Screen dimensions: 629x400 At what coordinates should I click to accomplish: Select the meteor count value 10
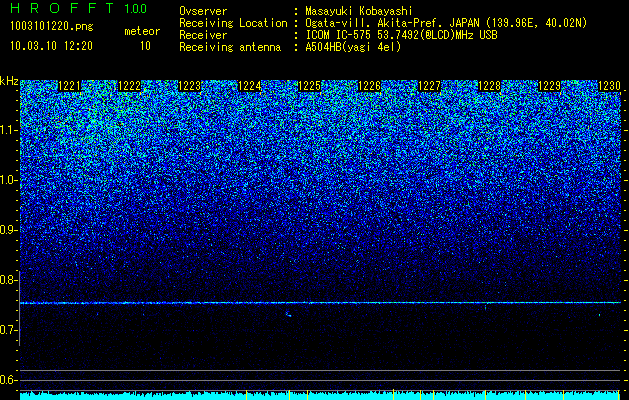point(145,46)
